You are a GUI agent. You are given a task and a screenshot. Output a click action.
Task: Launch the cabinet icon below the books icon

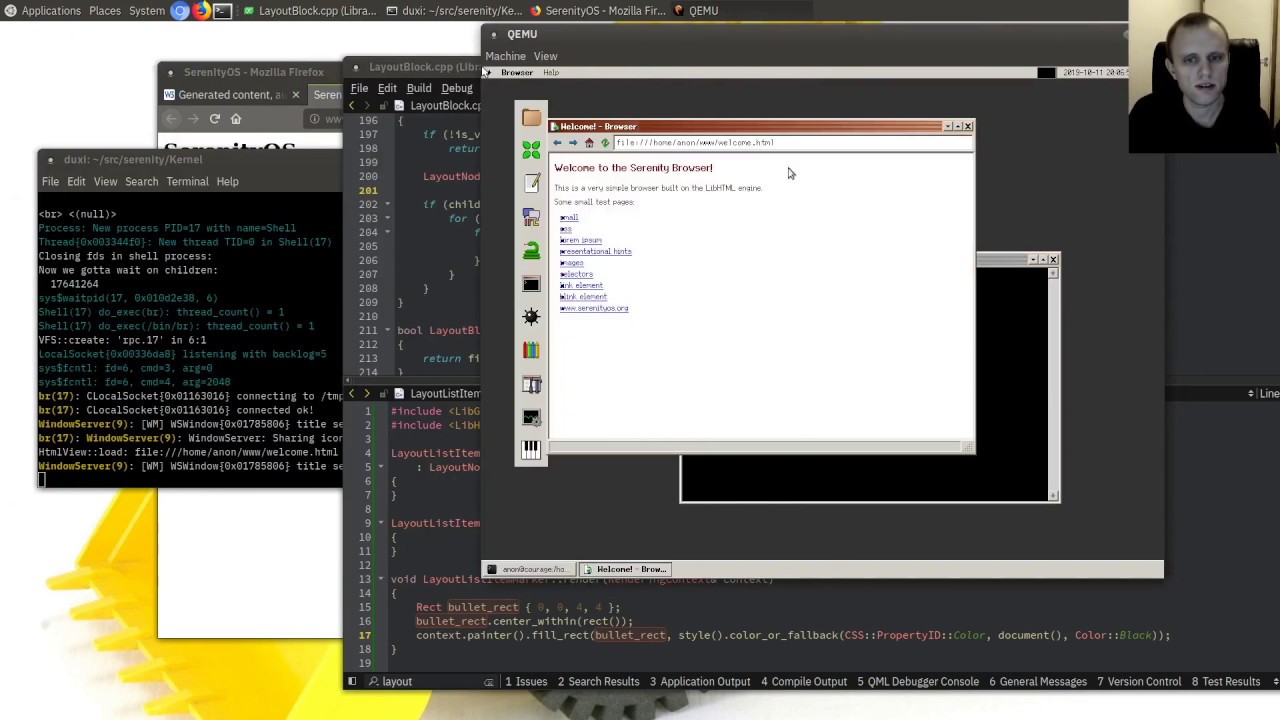(531, 385)
